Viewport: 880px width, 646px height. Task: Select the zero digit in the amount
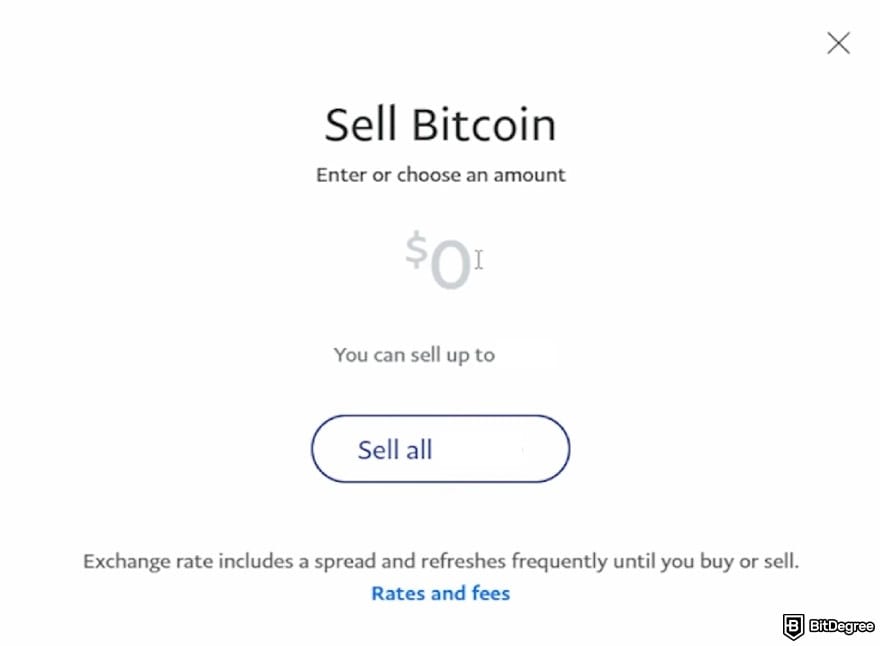450,260
